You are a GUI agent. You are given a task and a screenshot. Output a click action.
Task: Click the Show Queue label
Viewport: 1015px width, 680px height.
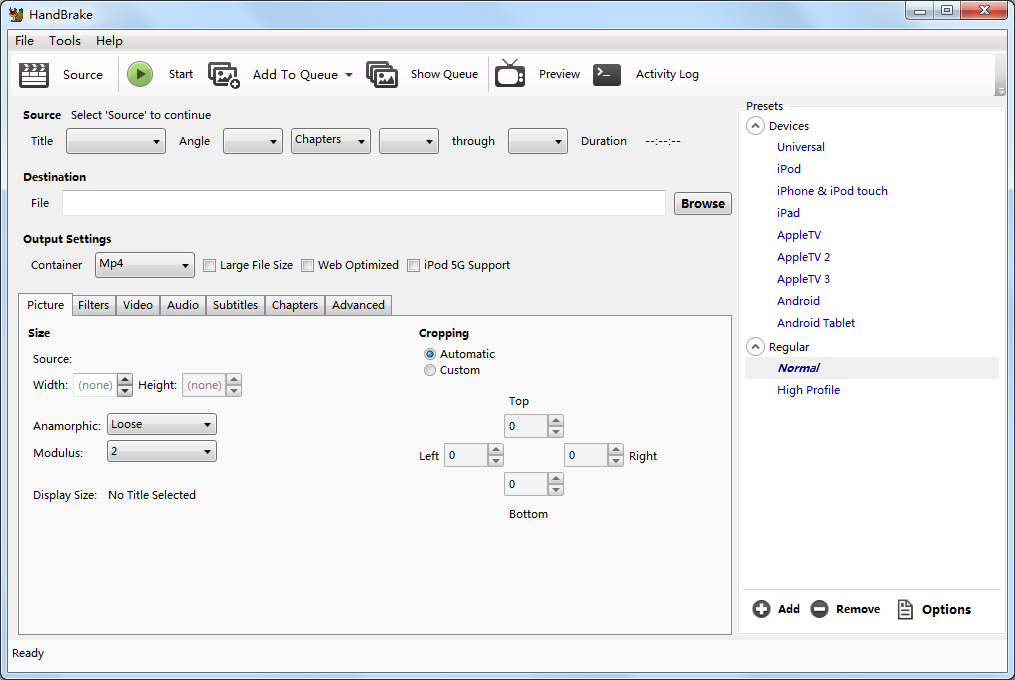(x=444, y=74)
